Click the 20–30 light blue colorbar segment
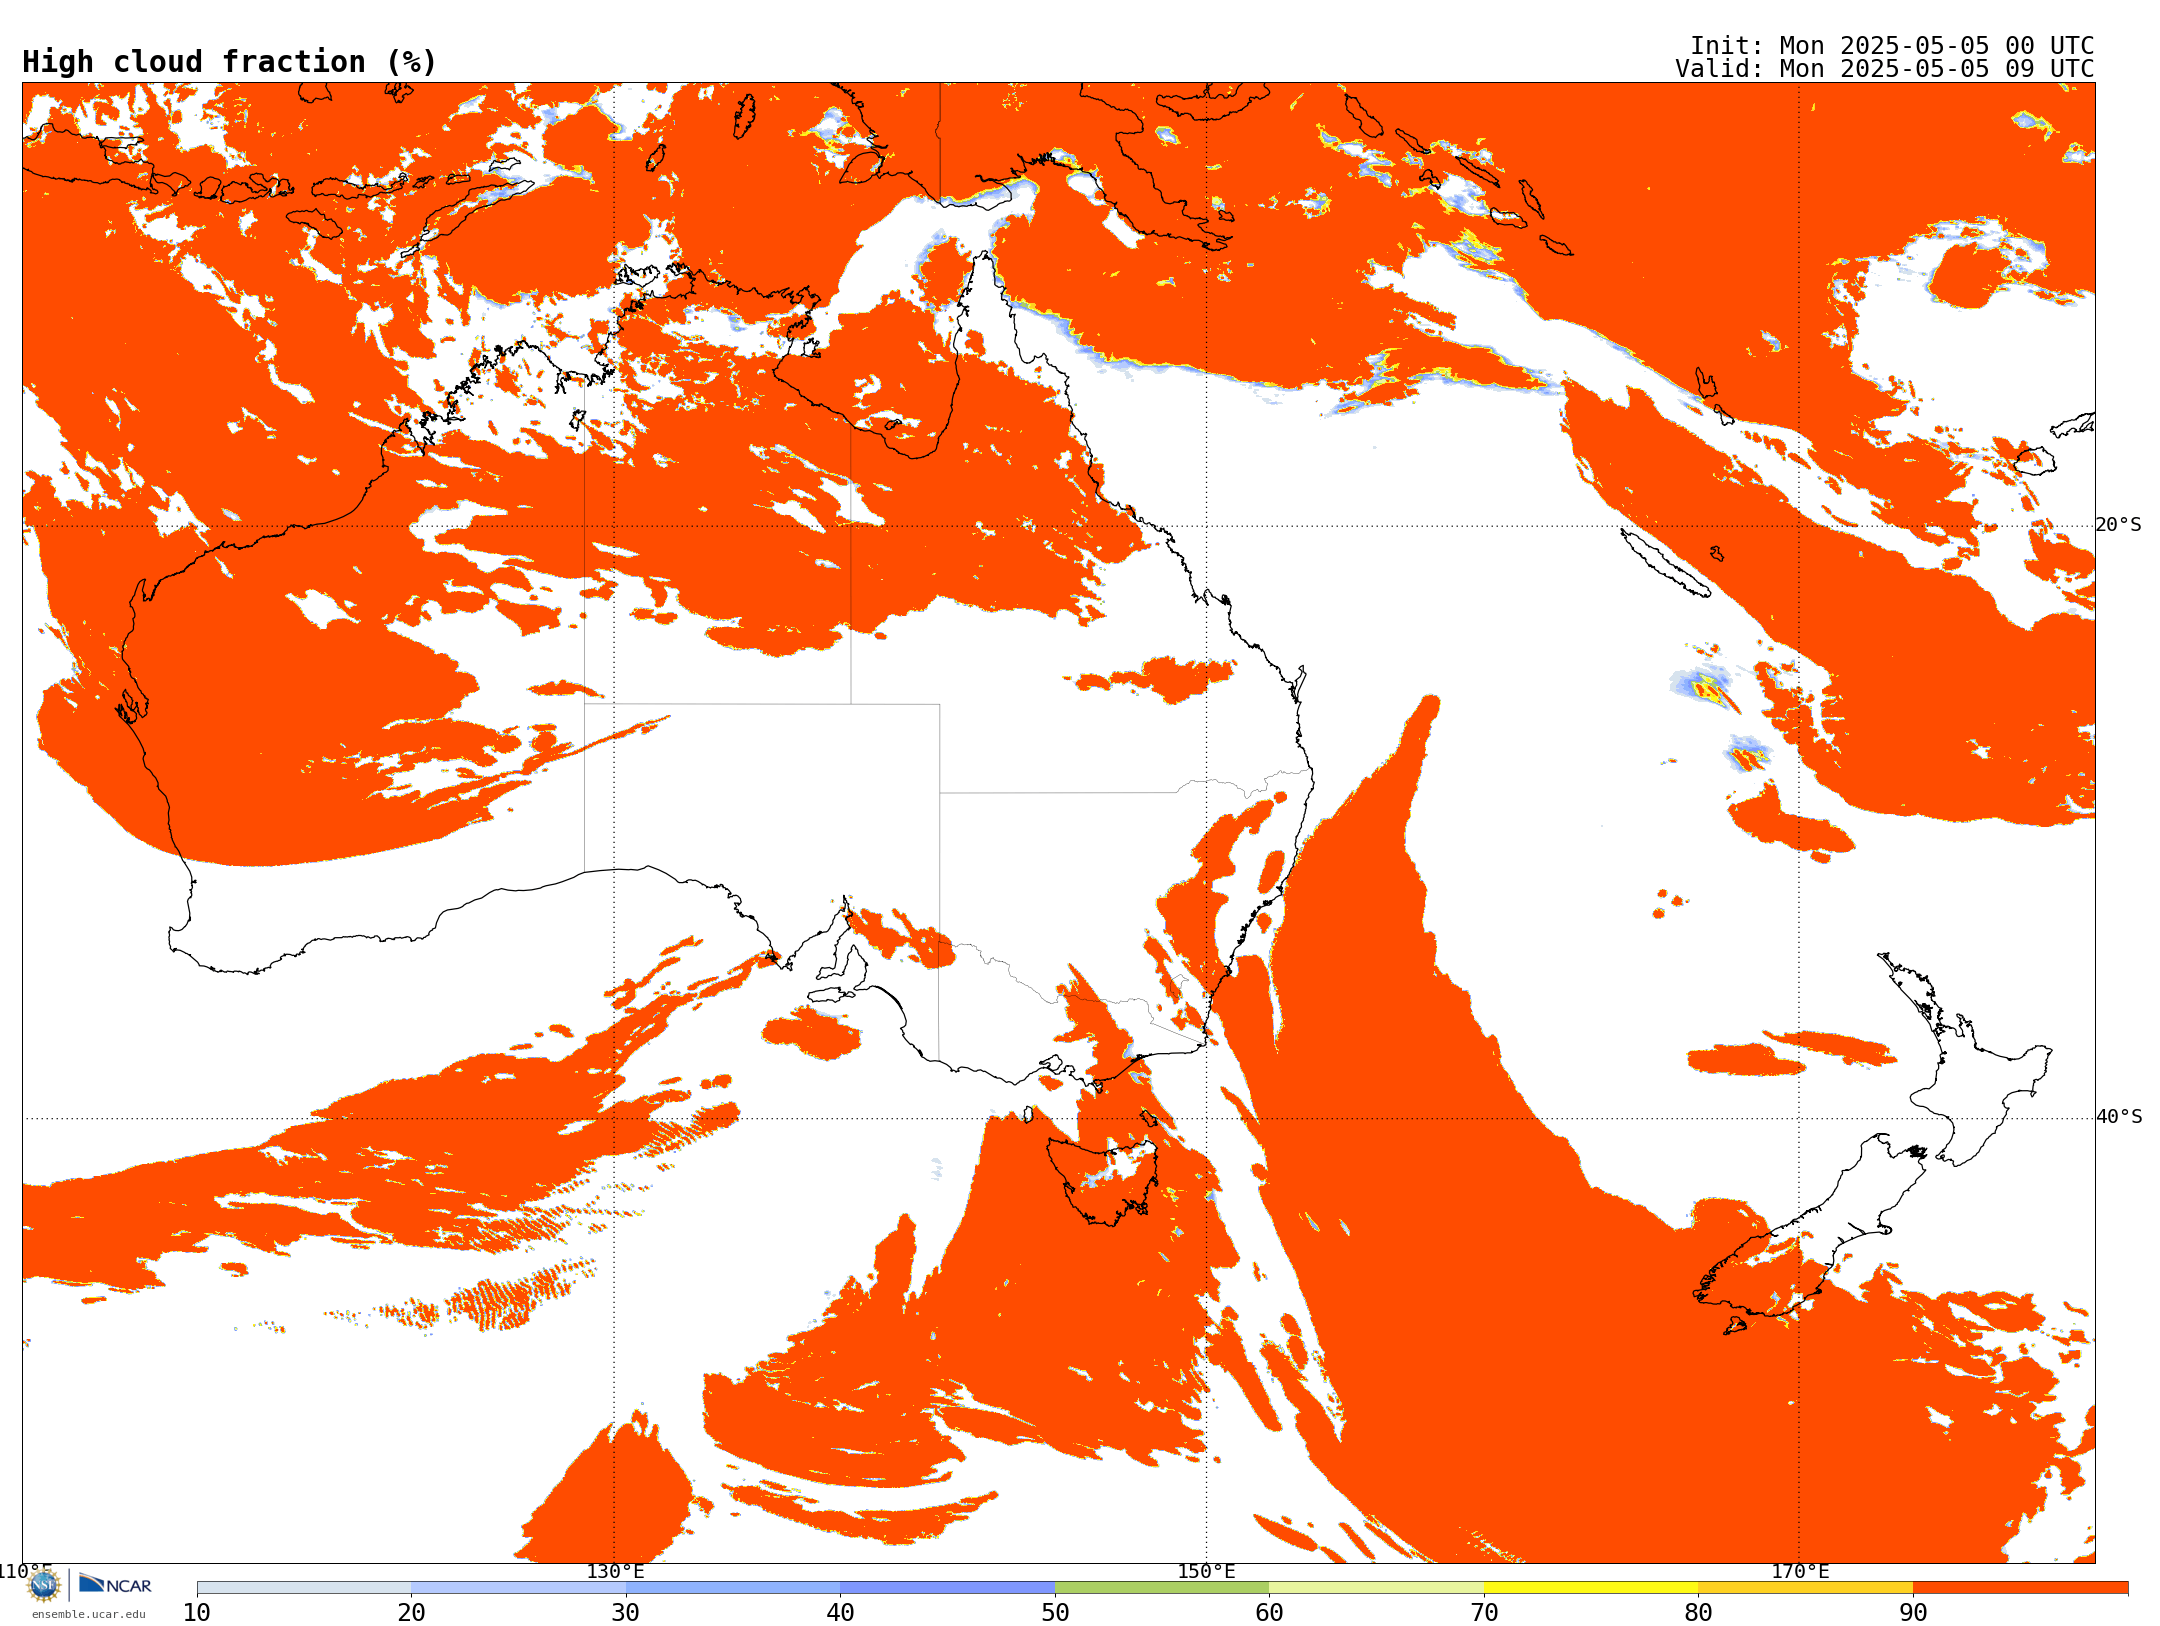Screen dimensions: 2160x1626 click(519, 1588)
